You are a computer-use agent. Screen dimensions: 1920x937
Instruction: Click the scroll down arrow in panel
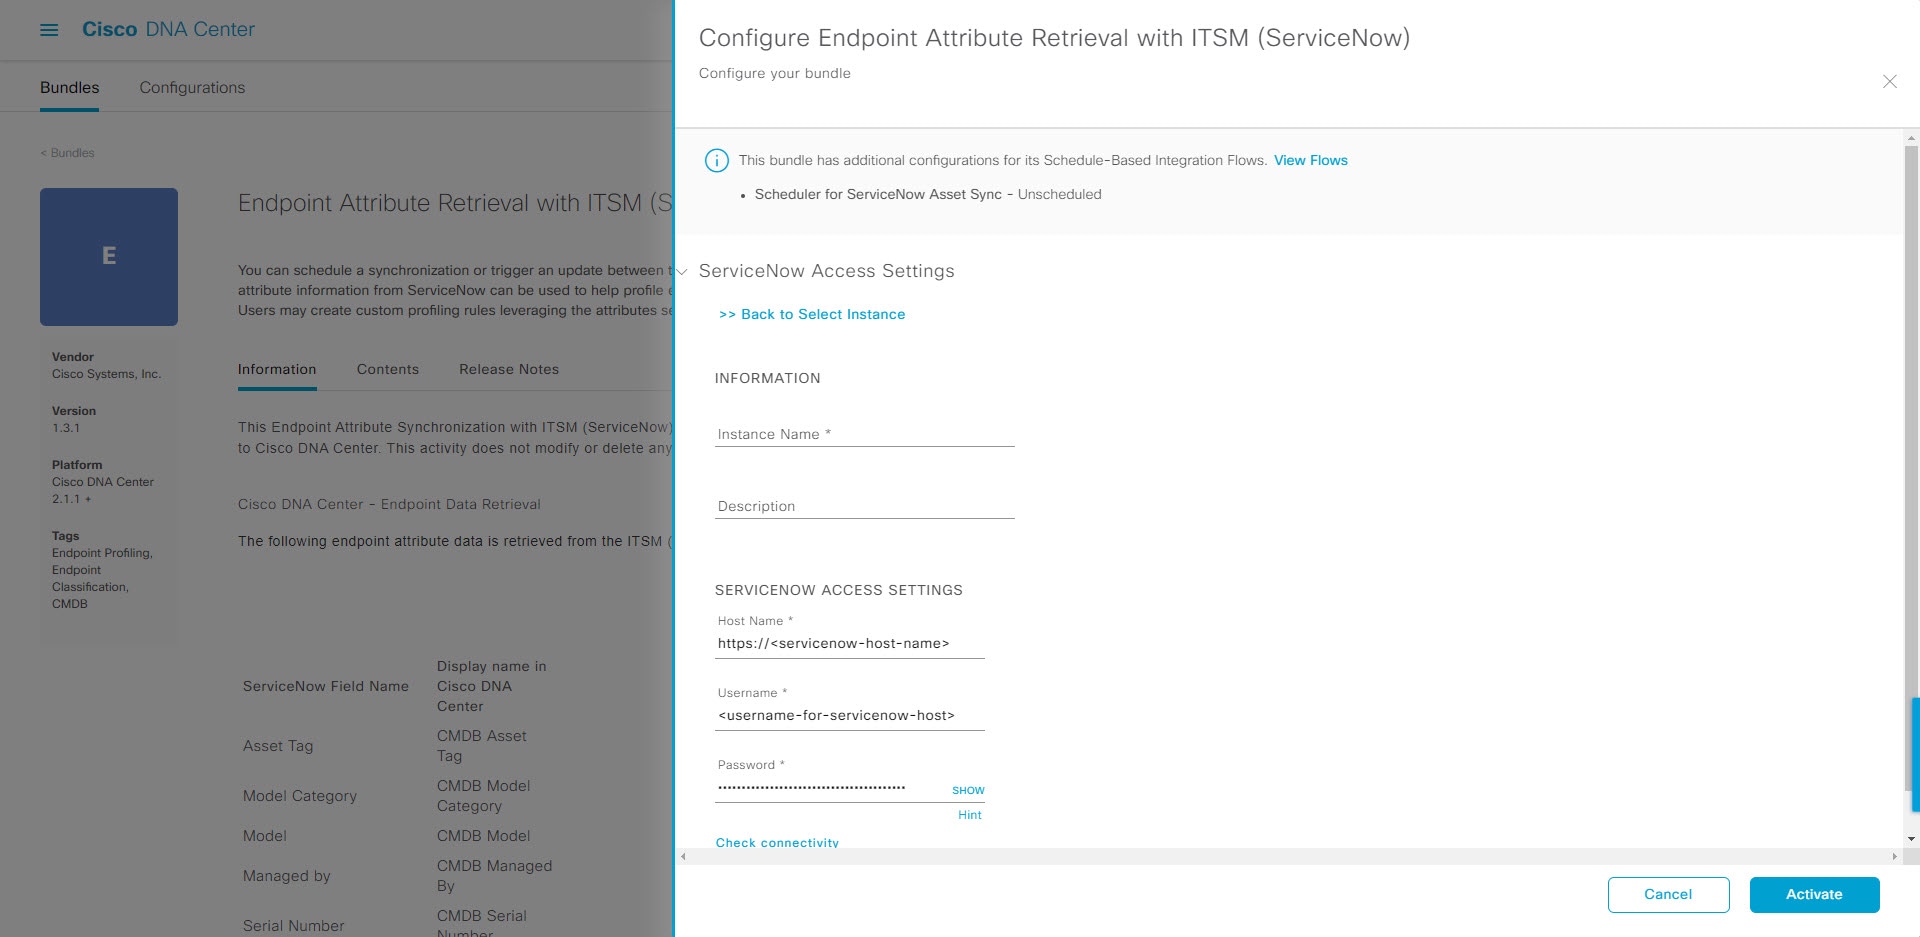click(x=1911, y=839)
